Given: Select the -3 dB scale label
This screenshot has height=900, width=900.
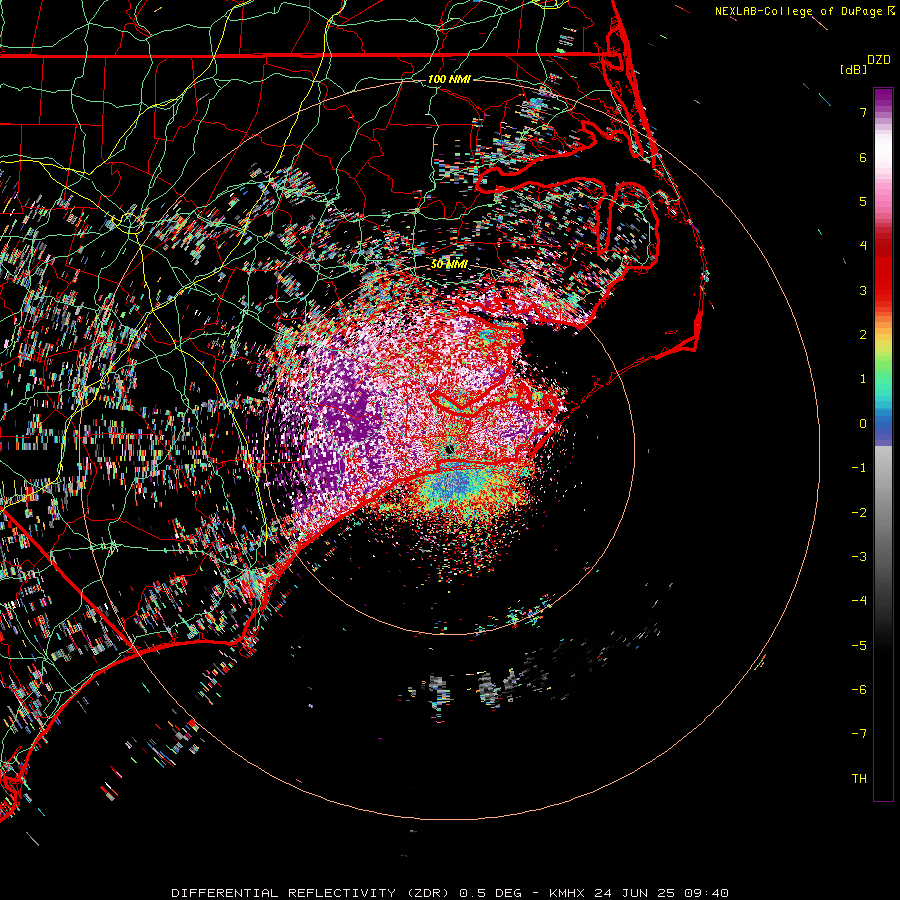Looking at the screenshot, I should (x=859, y=557).
